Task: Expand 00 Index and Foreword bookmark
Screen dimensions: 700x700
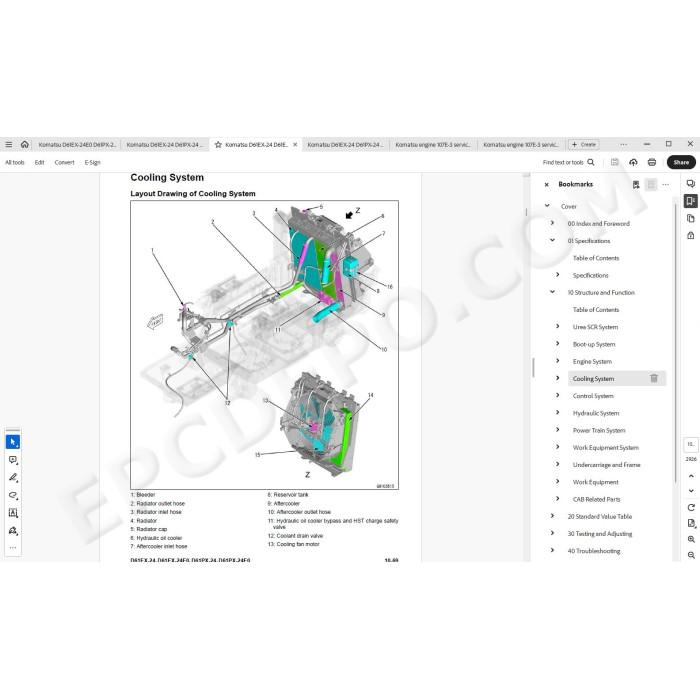Action: (x=552, y=223)
